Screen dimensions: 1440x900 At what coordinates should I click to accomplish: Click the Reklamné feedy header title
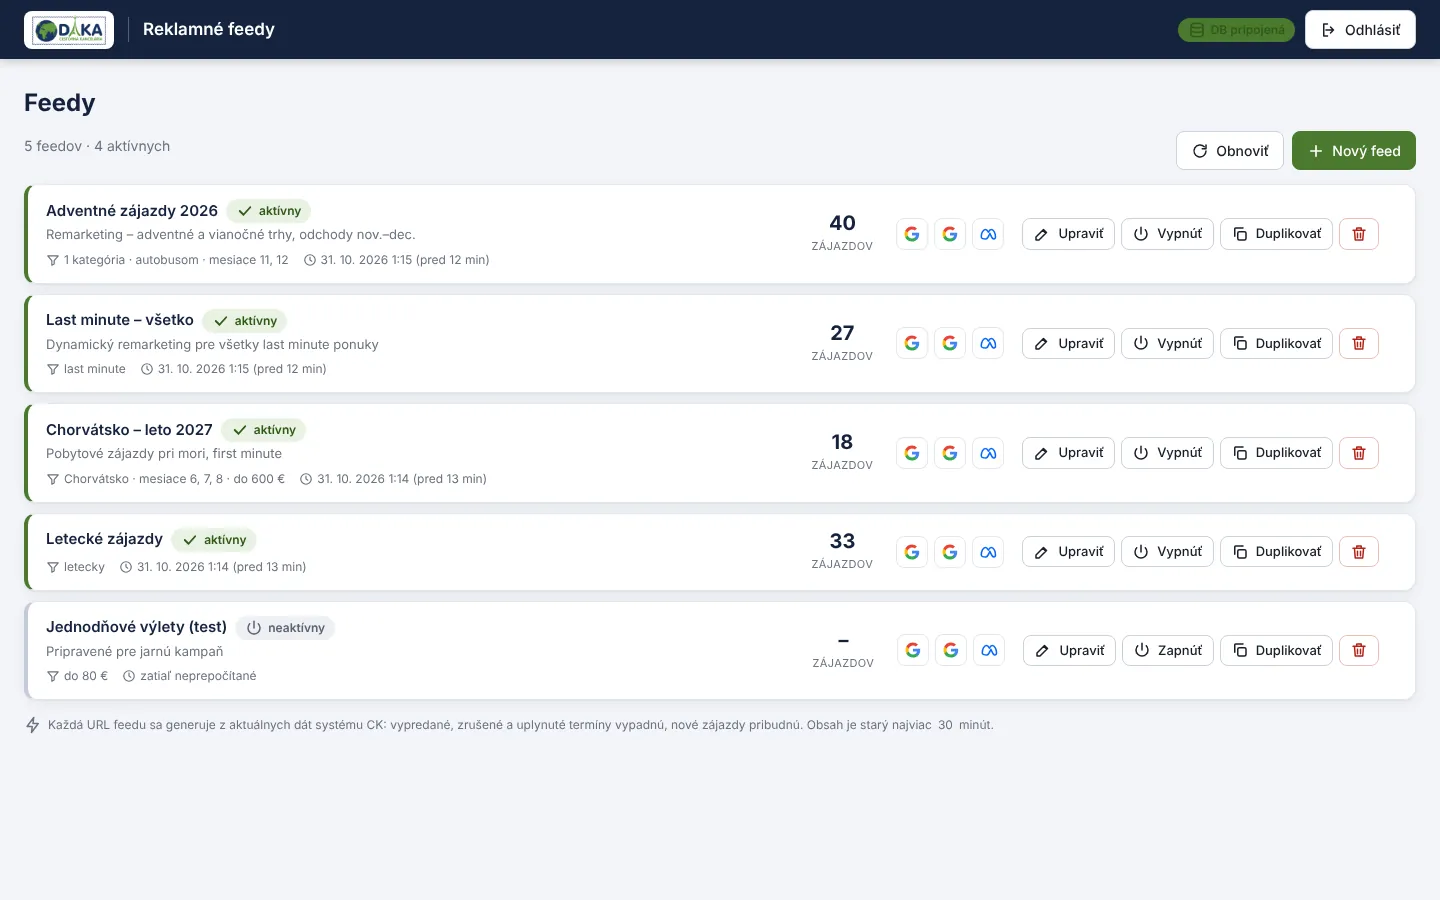pyautogui.click(x=209, y=30)
